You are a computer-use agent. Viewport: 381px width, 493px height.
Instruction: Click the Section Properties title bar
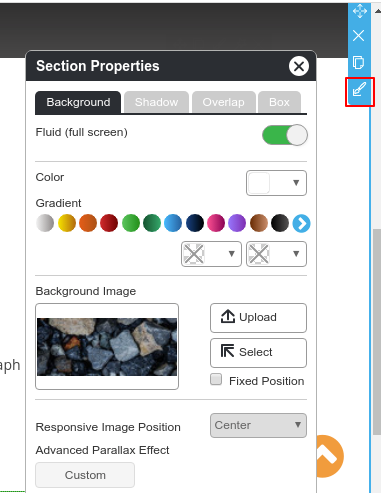171,66
